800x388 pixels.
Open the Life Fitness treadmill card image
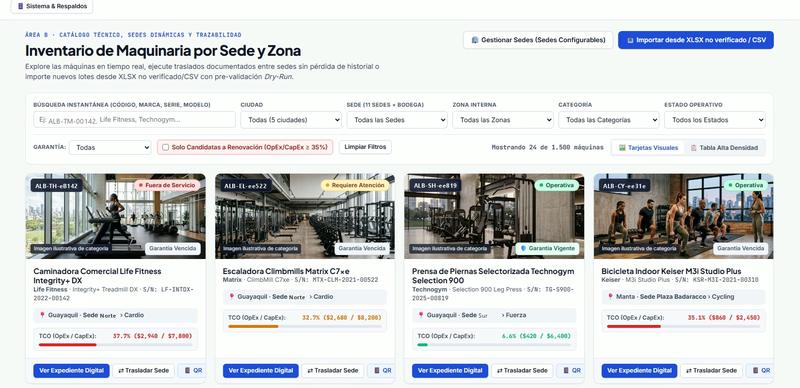[x=115, y=216]
